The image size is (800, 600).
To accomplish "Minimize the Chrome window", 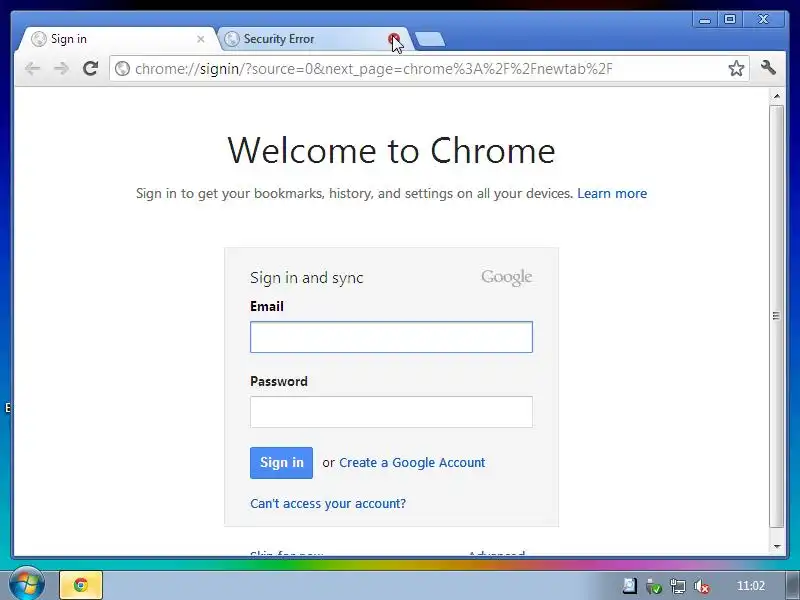I will (x=705, y=19).
